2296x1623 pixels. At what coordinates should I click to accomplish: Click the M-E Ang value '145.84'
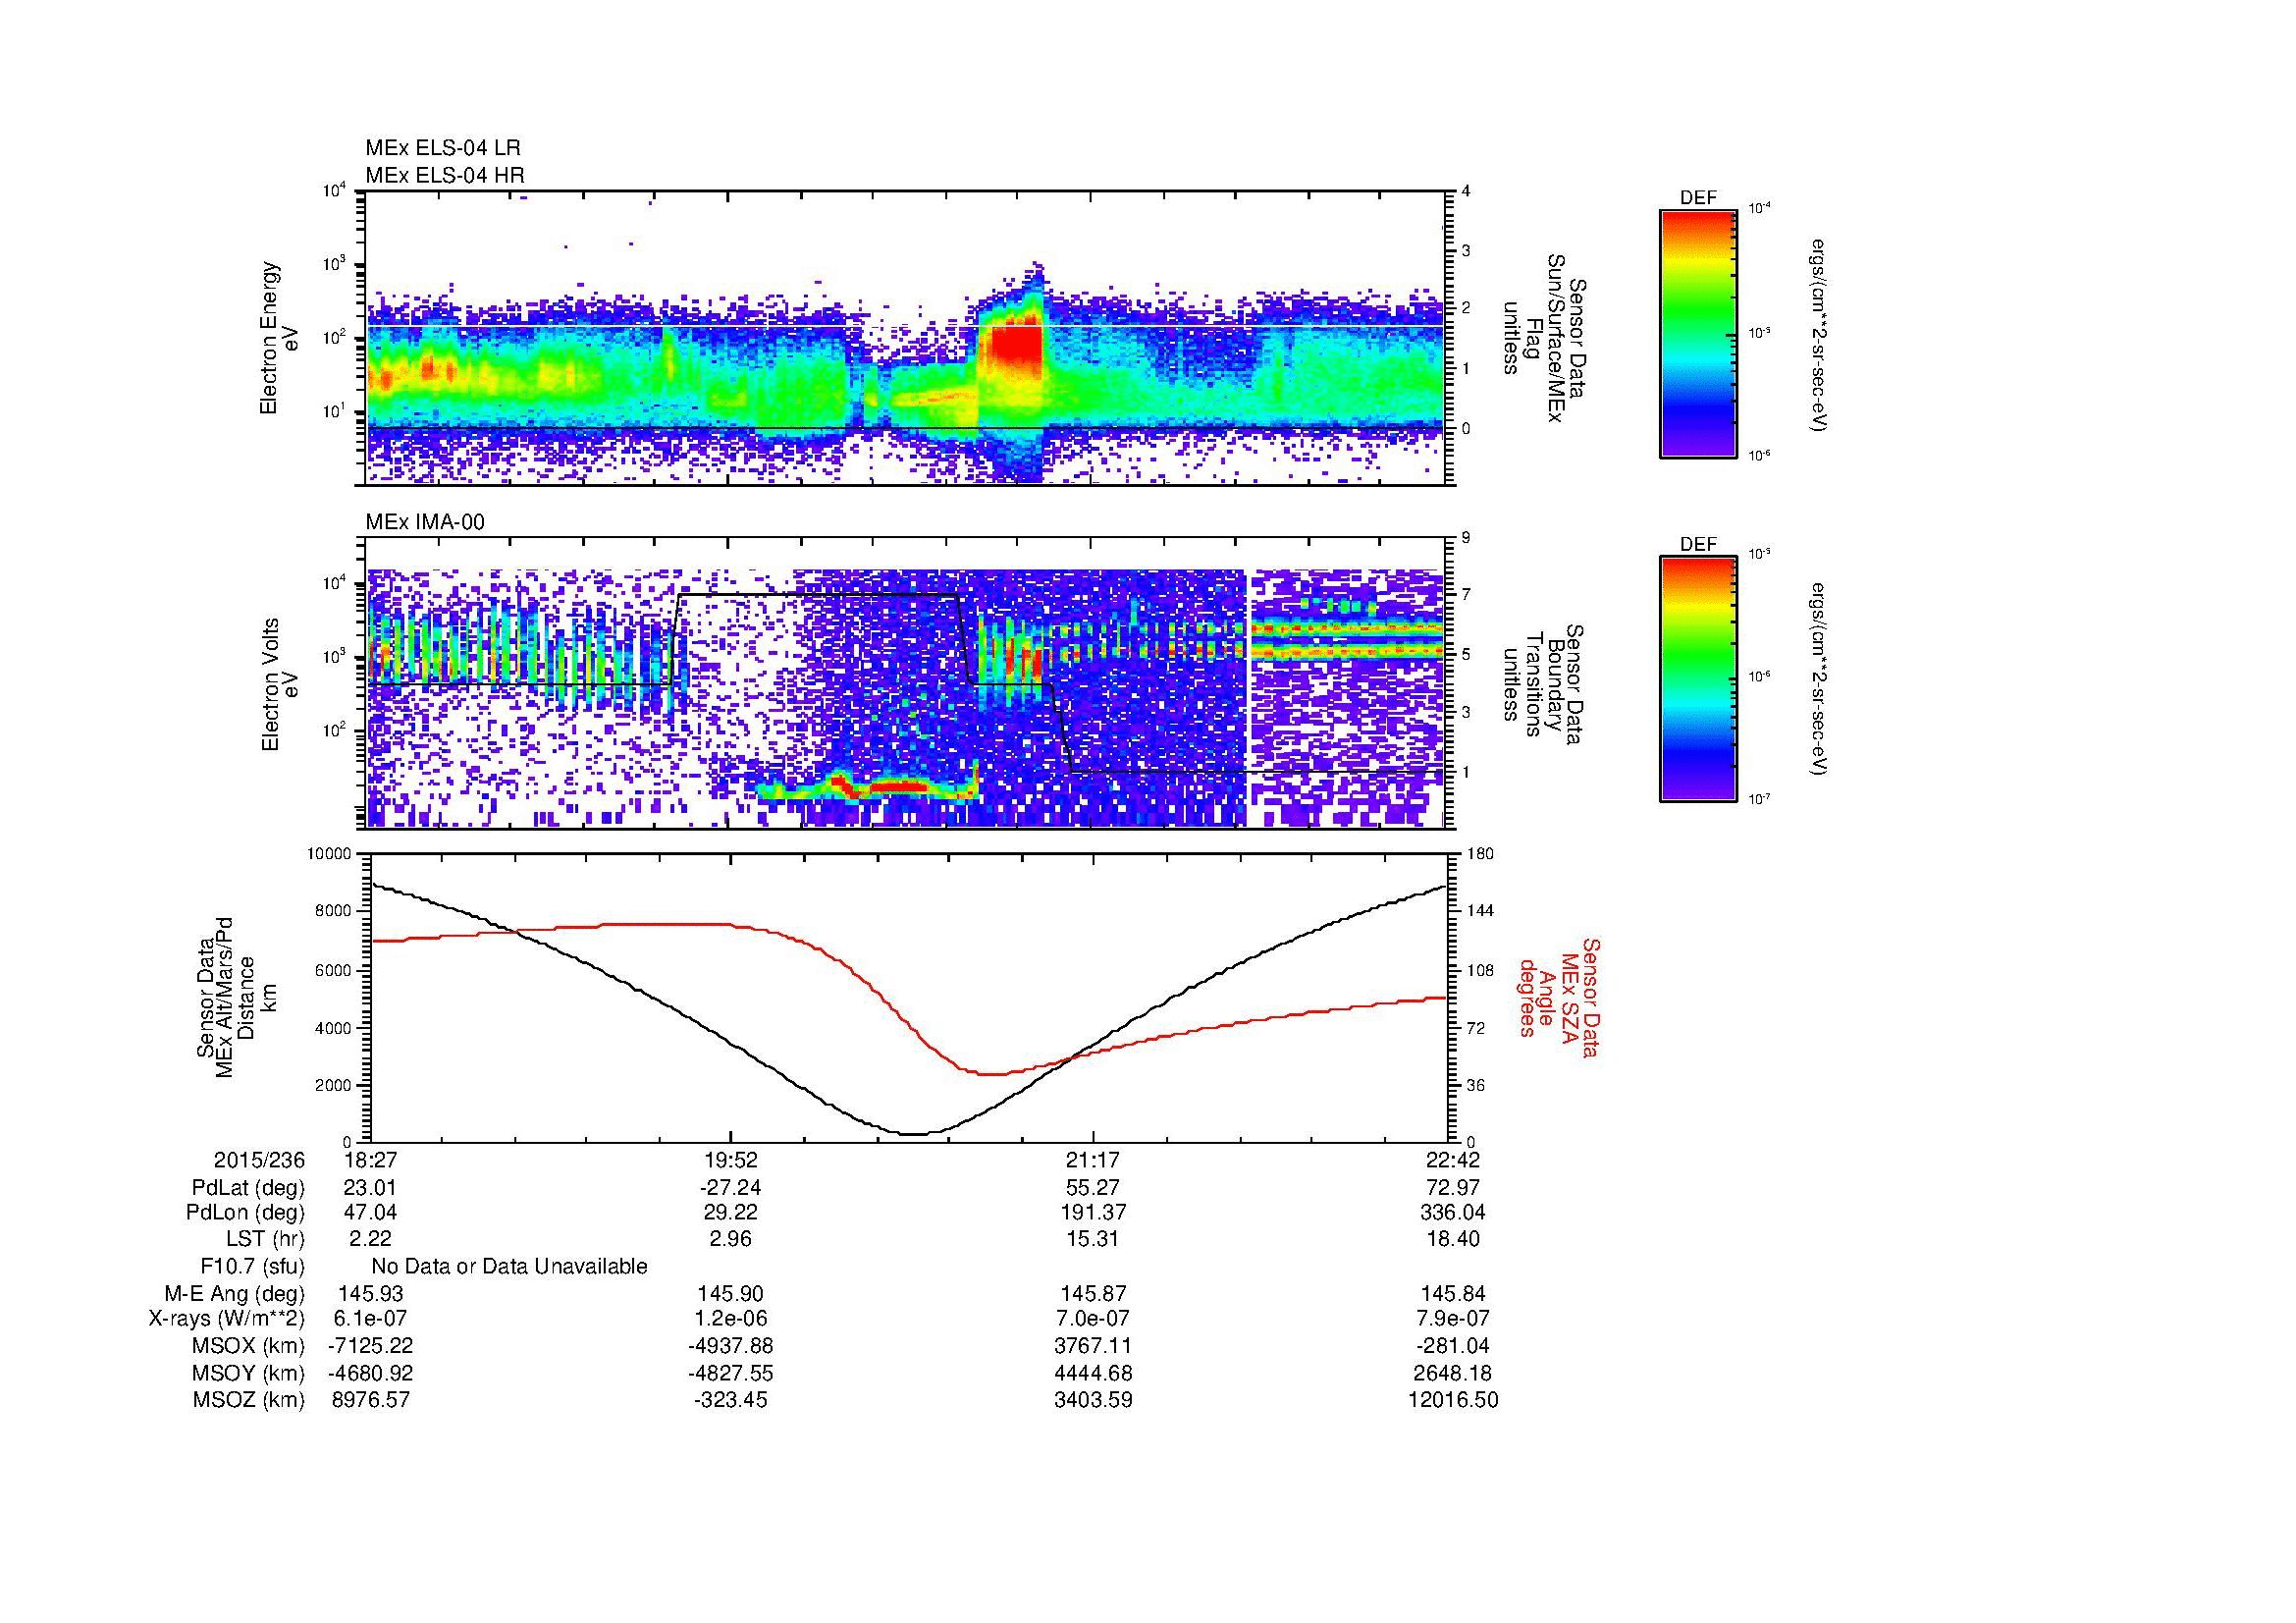[1454, 1294]
